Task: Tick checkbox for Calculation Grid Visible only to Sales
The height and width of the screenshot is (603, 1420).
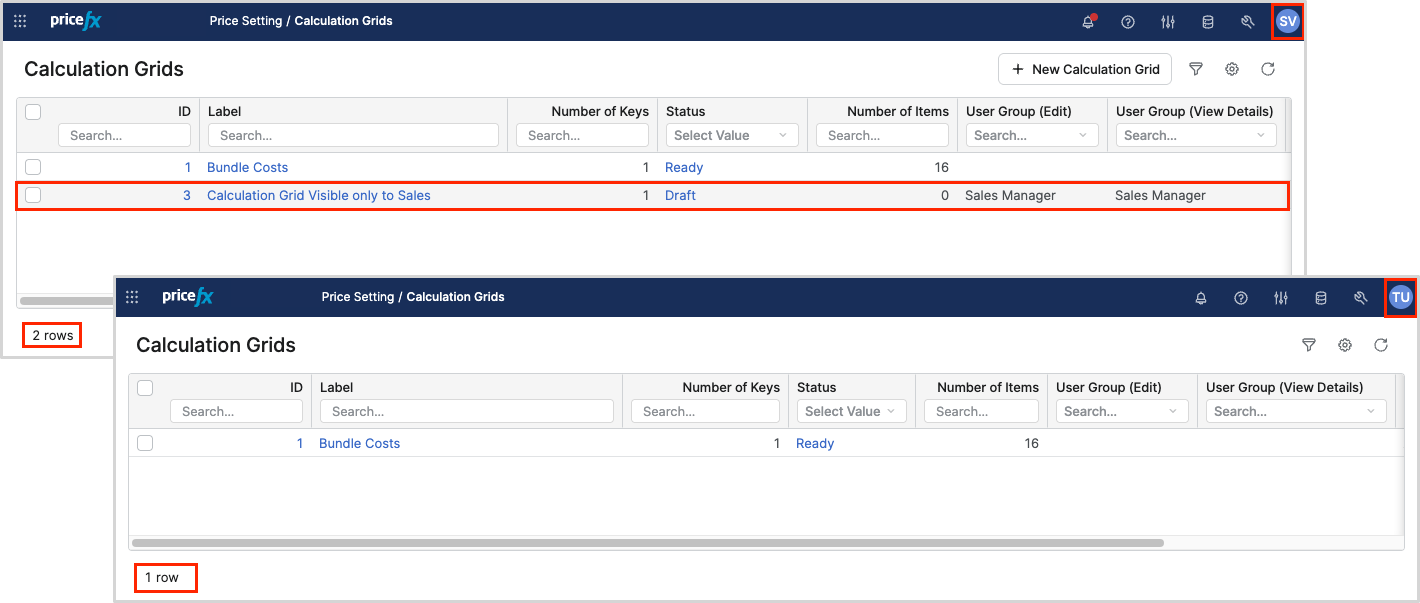Action: 33,196
